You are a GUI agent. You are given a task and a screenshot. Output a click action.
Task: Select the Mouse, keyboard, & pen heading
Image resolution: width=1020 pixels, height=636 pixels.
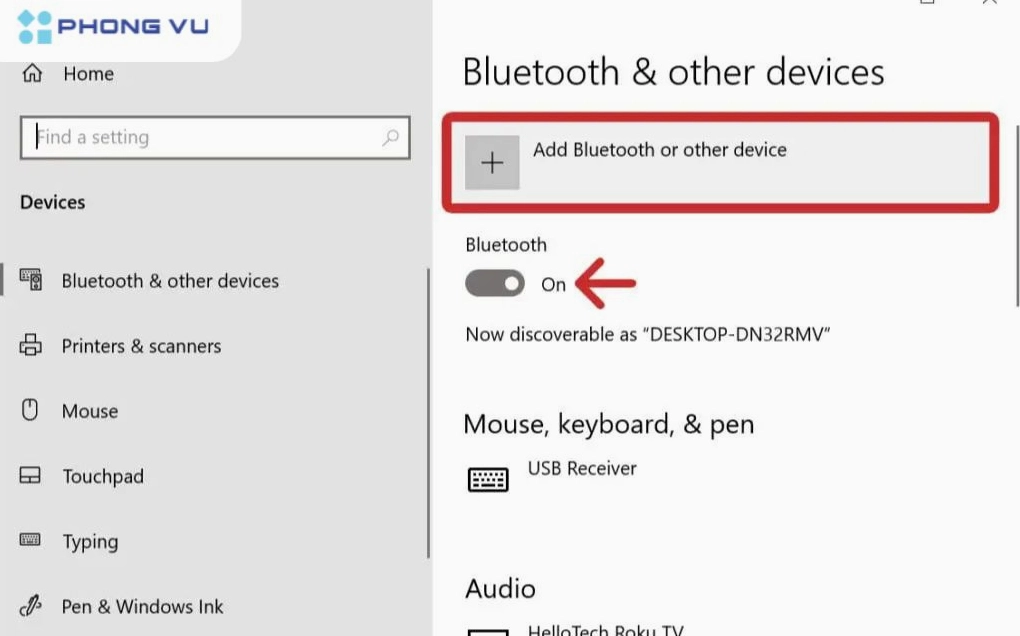tap(609, 424)
